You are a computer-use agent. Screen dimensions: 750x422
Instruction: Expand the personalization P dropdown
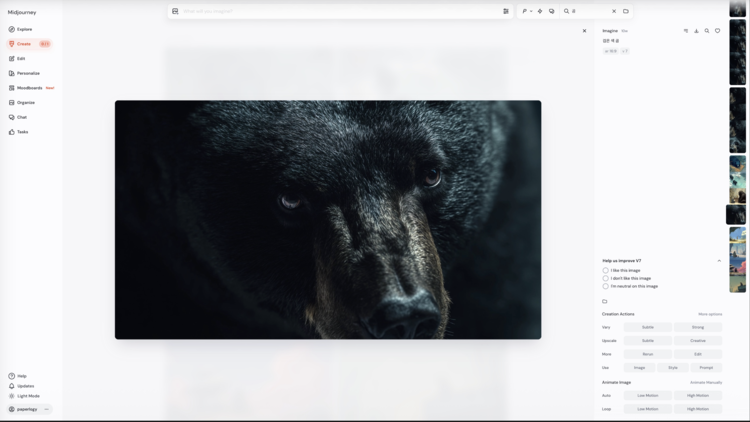pos(527,11)
